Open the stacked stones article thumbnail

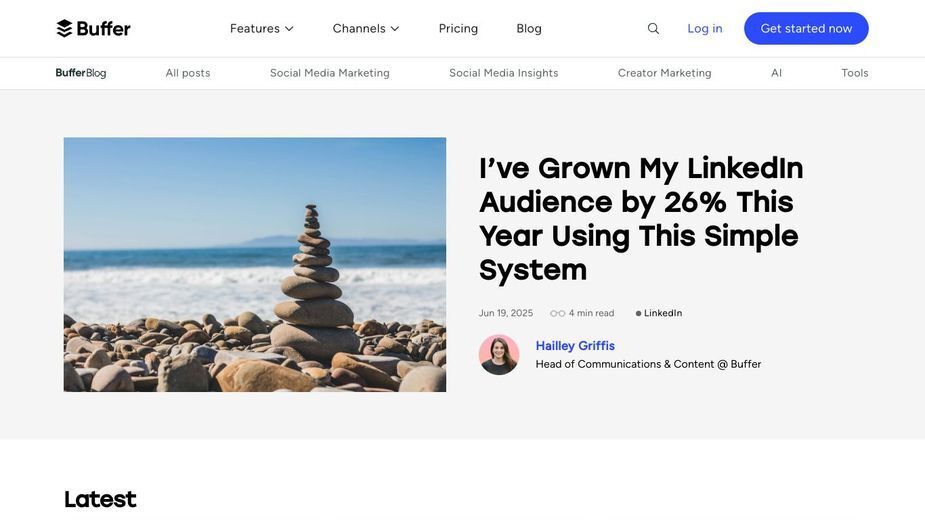point(255,264)
